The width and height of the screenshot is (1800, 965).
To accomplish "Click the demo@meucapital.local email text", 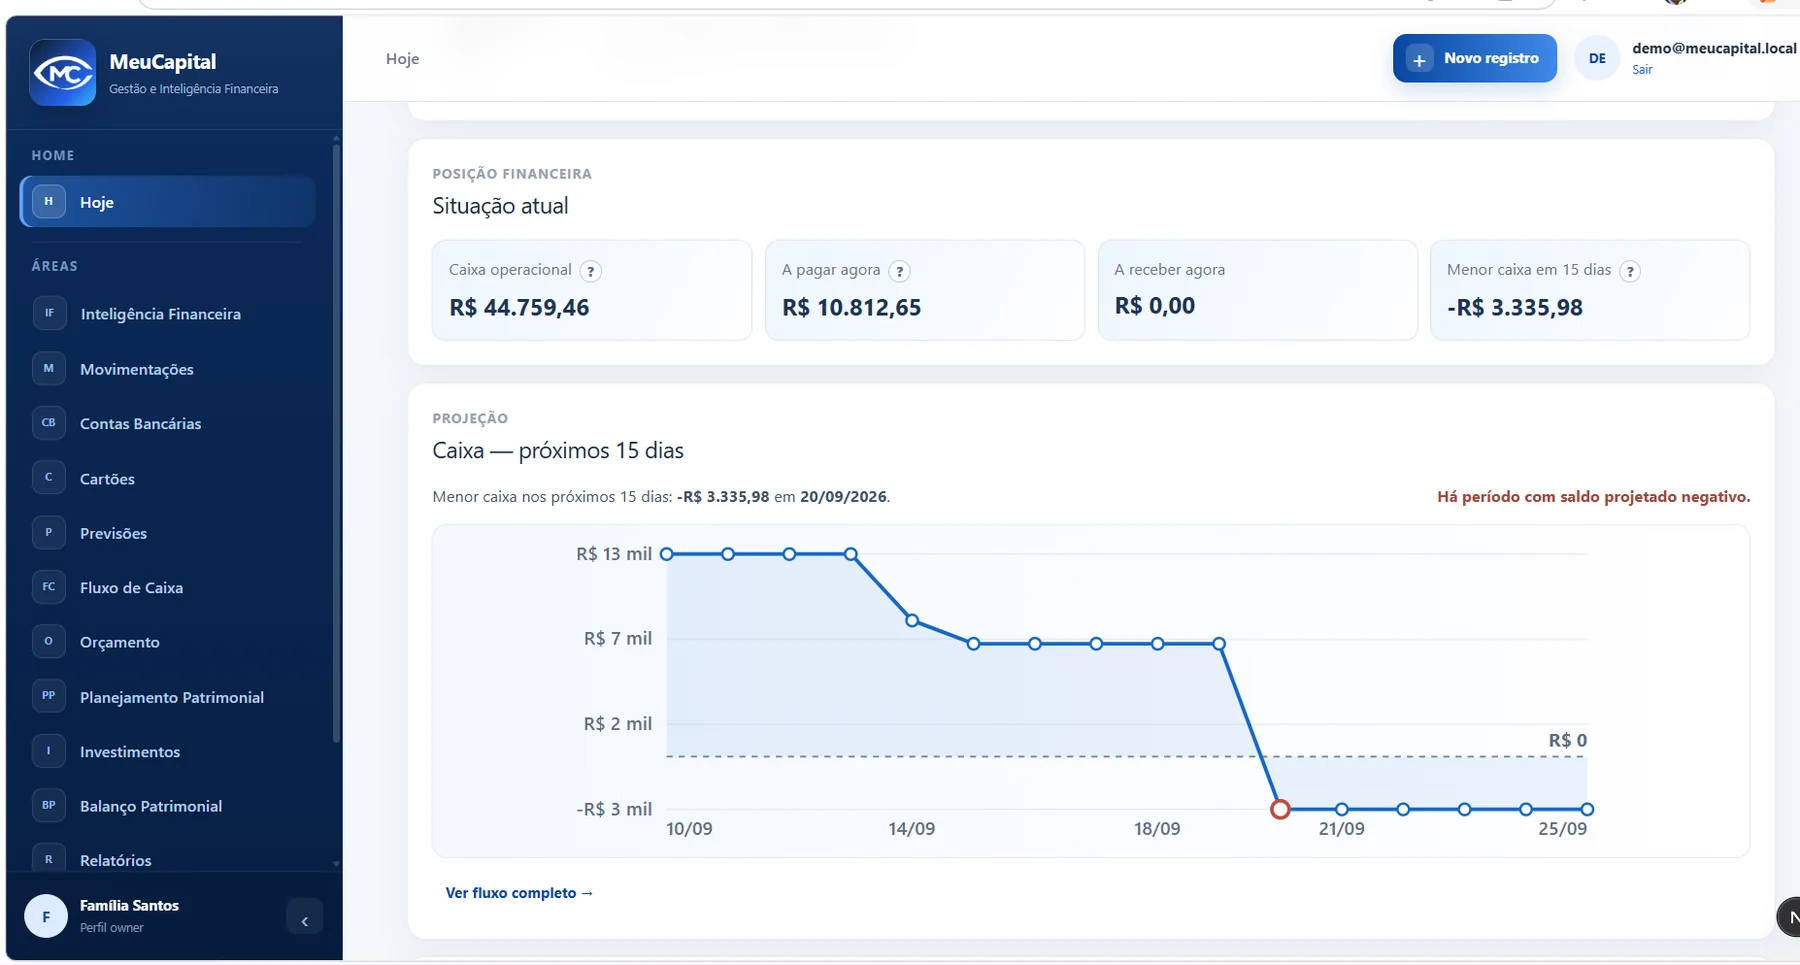I will point(1714,48).
